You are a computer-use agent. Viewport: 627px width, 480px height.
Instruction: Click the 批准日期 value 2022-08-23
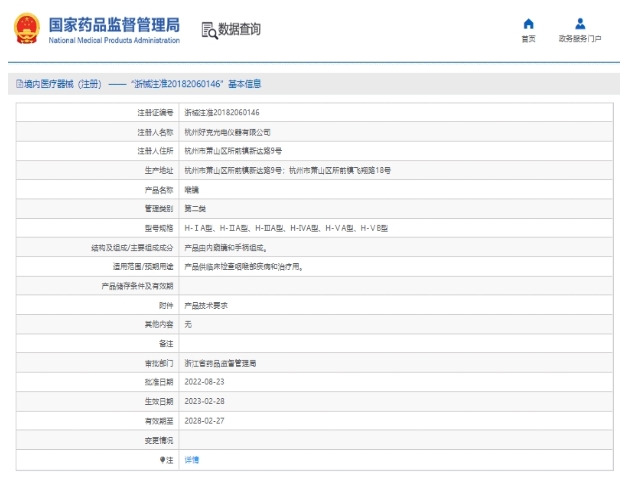(205, 382)
